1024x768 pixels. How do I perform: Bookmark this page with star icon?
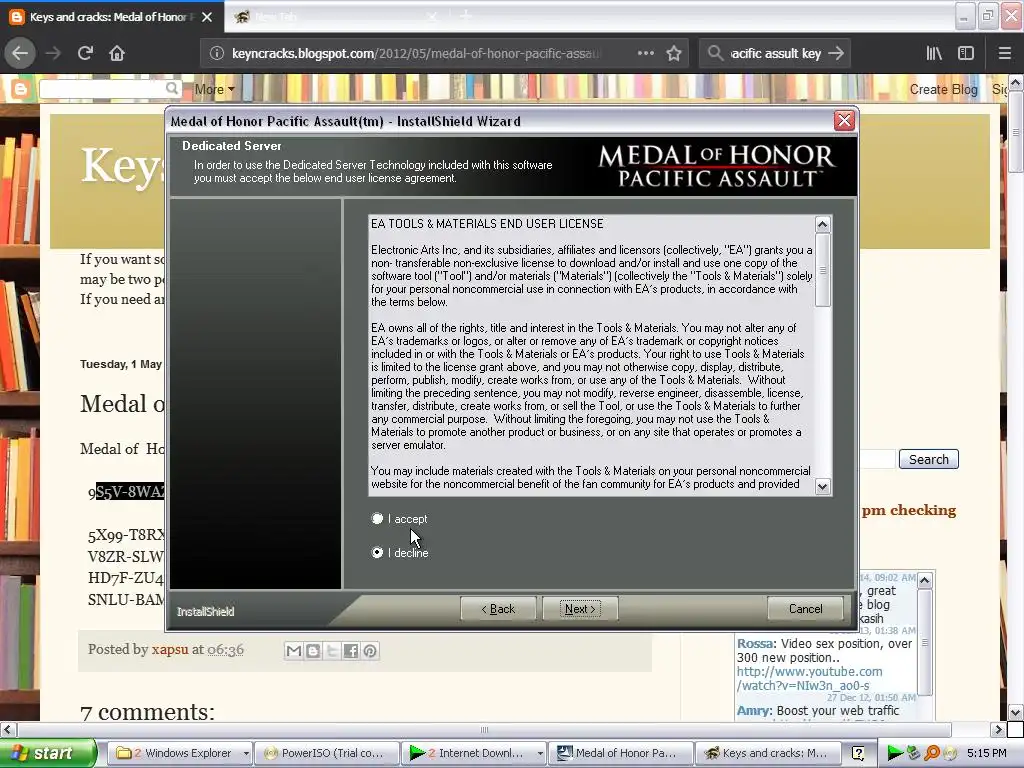point(674,53)
